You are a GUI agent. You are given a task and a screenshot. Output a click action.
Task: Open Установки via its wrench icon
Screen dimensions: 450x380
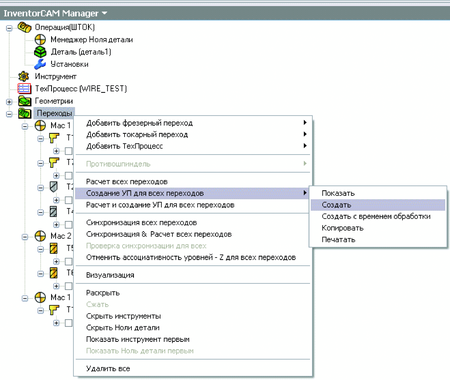click(40, 64)
